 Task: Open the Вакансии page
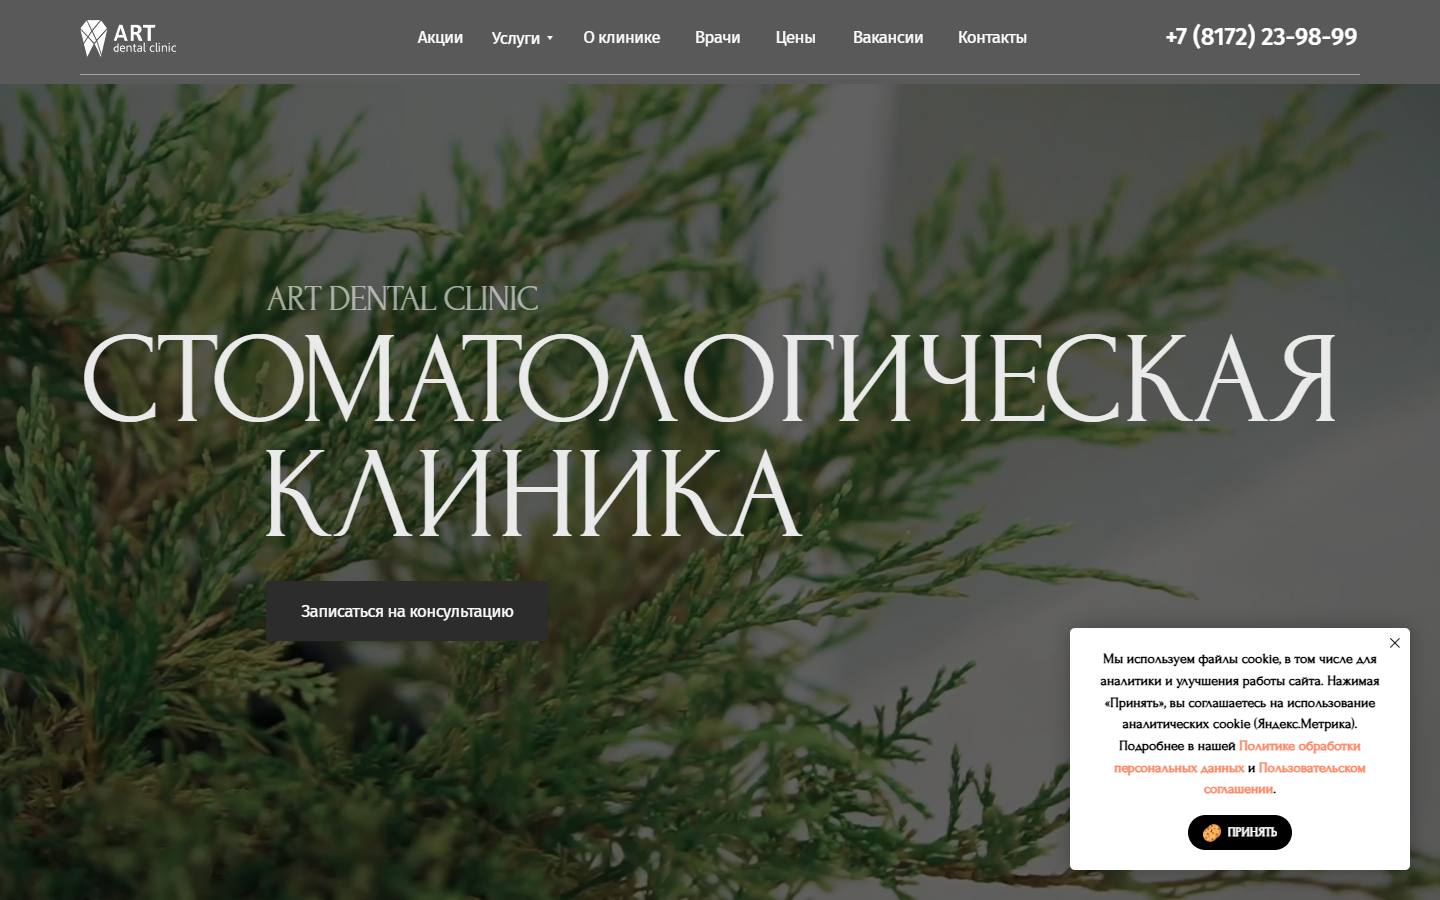pos(888,38)
